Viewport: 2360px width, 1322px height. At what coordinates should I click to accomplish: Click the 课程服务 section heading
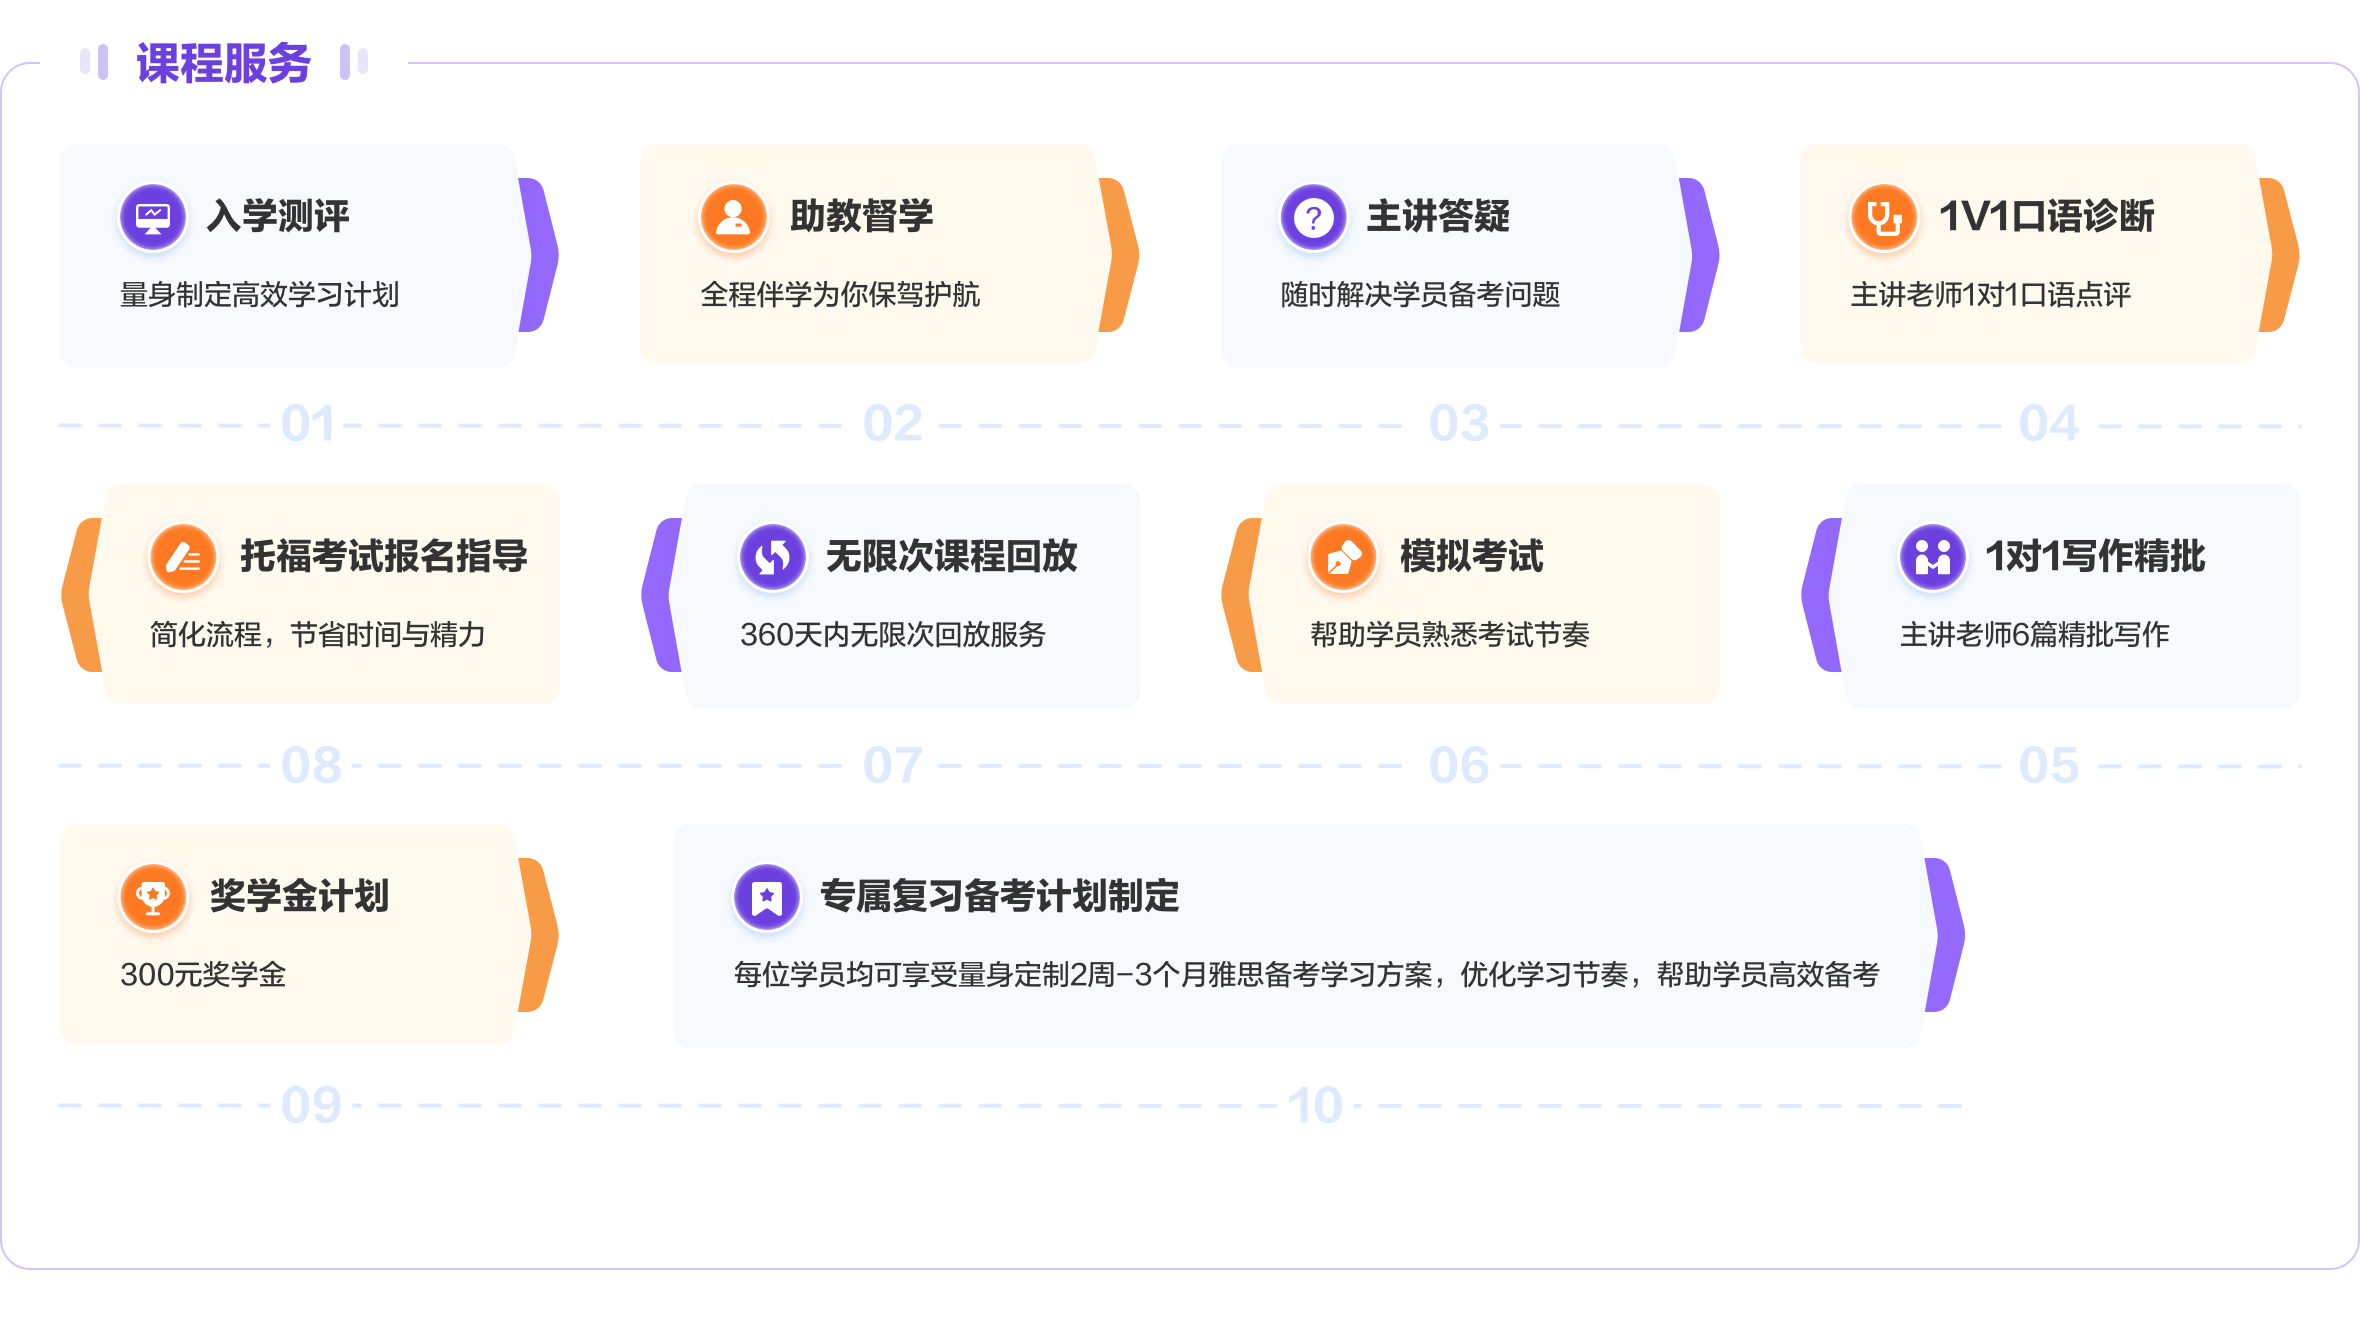(224, 63)
